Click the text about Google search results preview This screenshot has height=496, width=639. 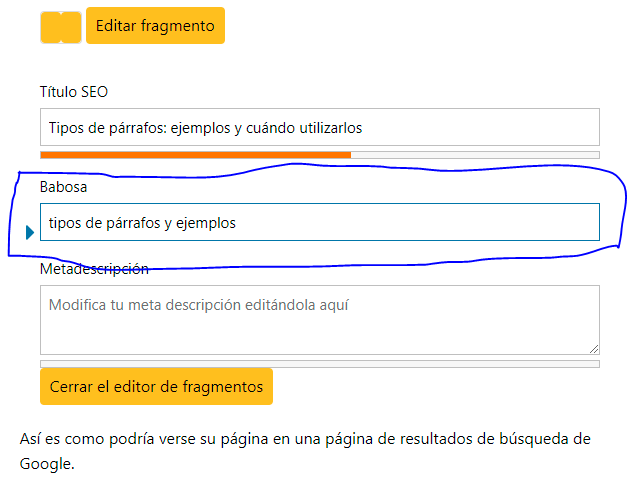point(305,451)
